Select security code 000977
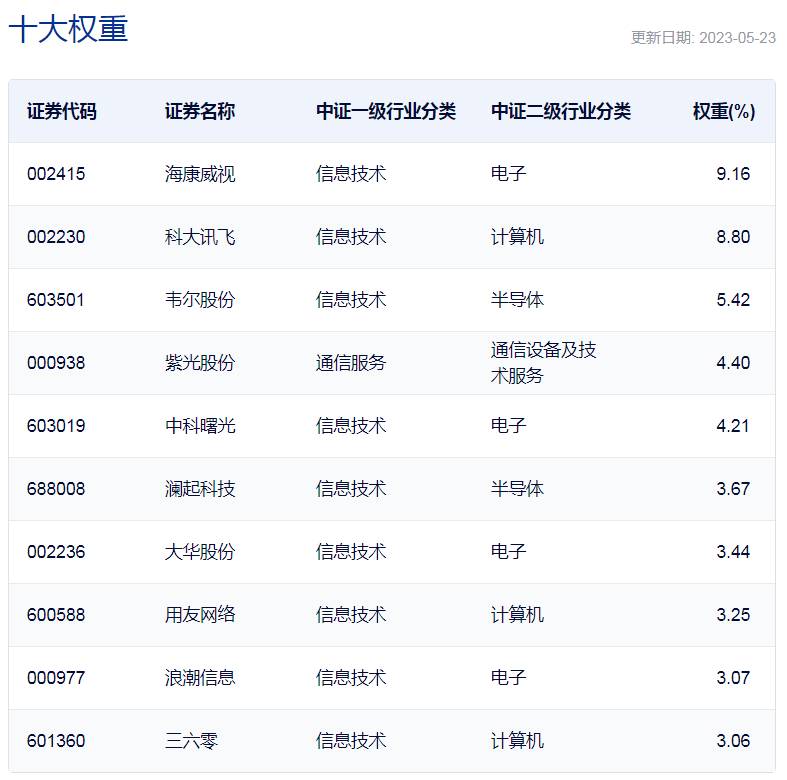The image size is (787, 780). 56,678
